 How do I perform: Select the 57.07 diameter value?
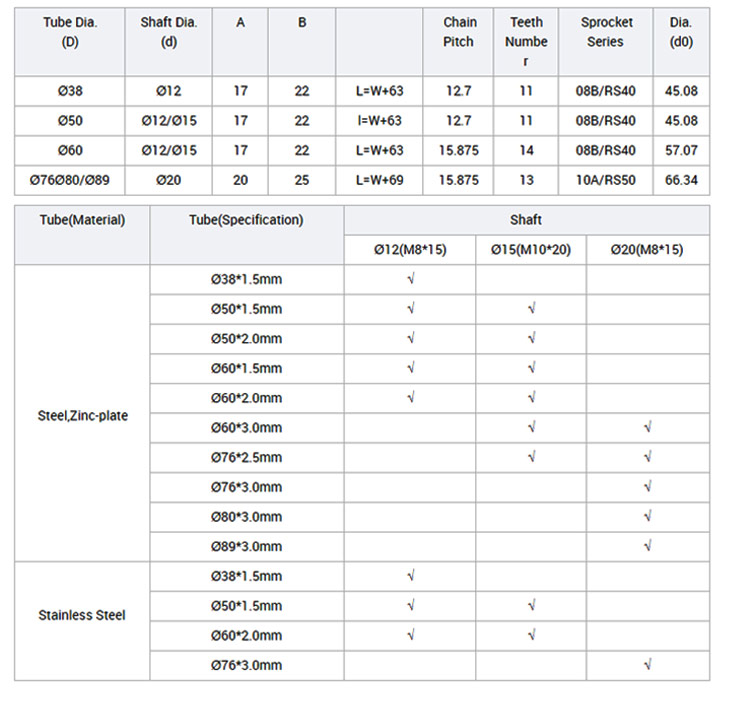tap(681, 150)
